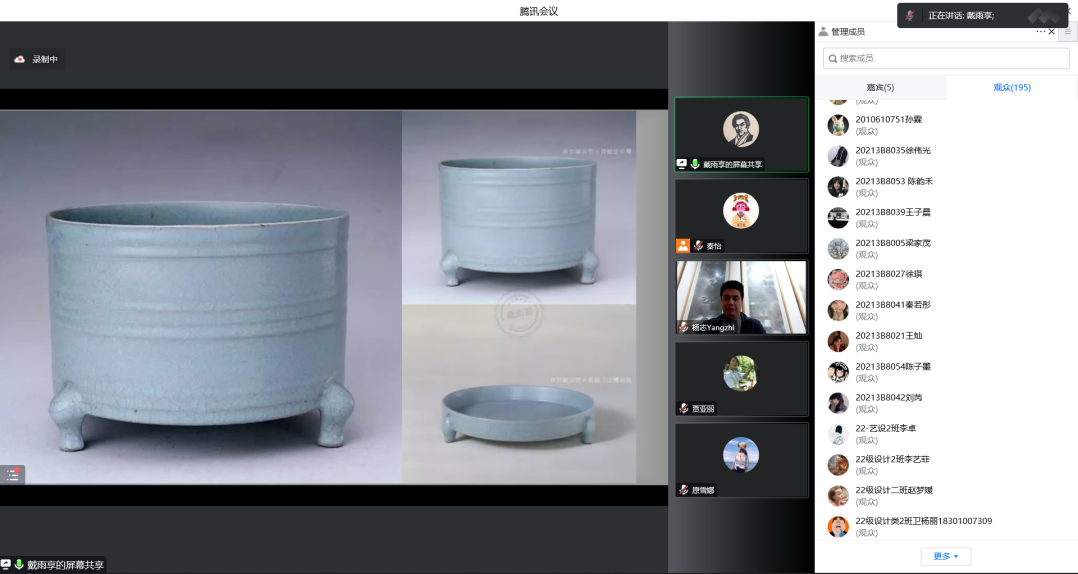The width and height of the screenshot is (1078, 574).
Task: Toggle muted microphone on 秦怡 tile
Action: (x=698, y=245)
